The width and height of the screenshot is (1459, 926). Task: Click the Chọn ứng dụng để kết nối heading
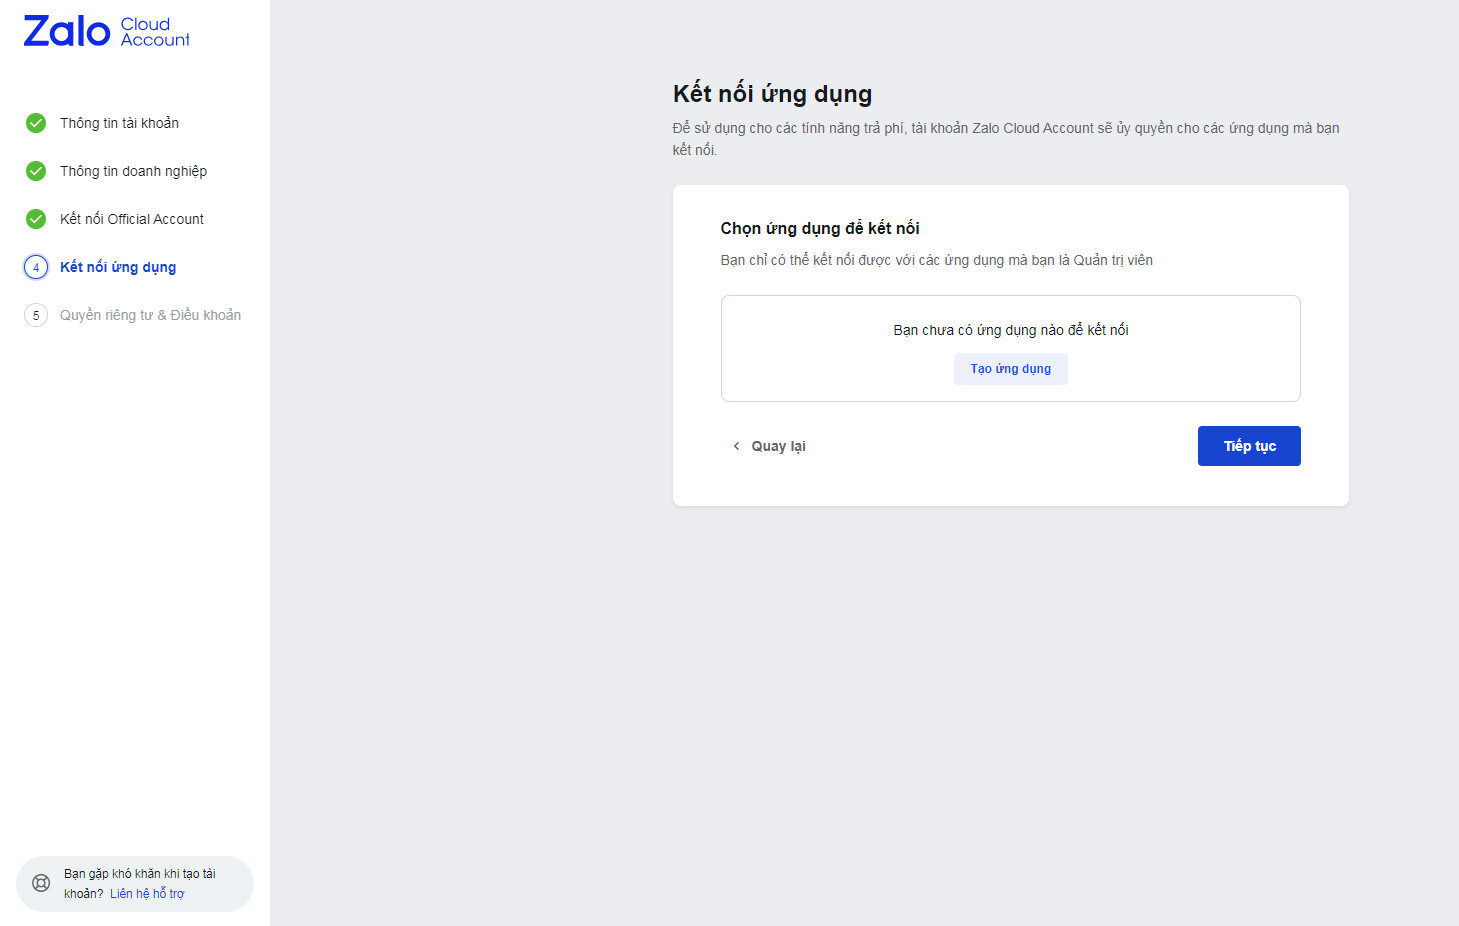pos(820,228)
